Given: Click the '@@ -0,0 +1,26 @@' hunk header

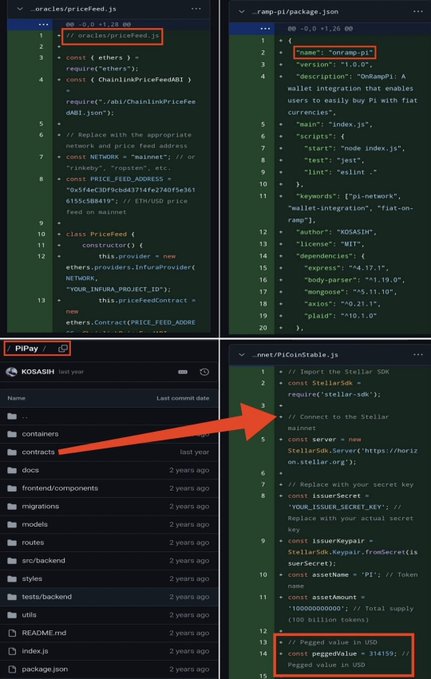Looking at the screenshot, I should pos(320,29).
